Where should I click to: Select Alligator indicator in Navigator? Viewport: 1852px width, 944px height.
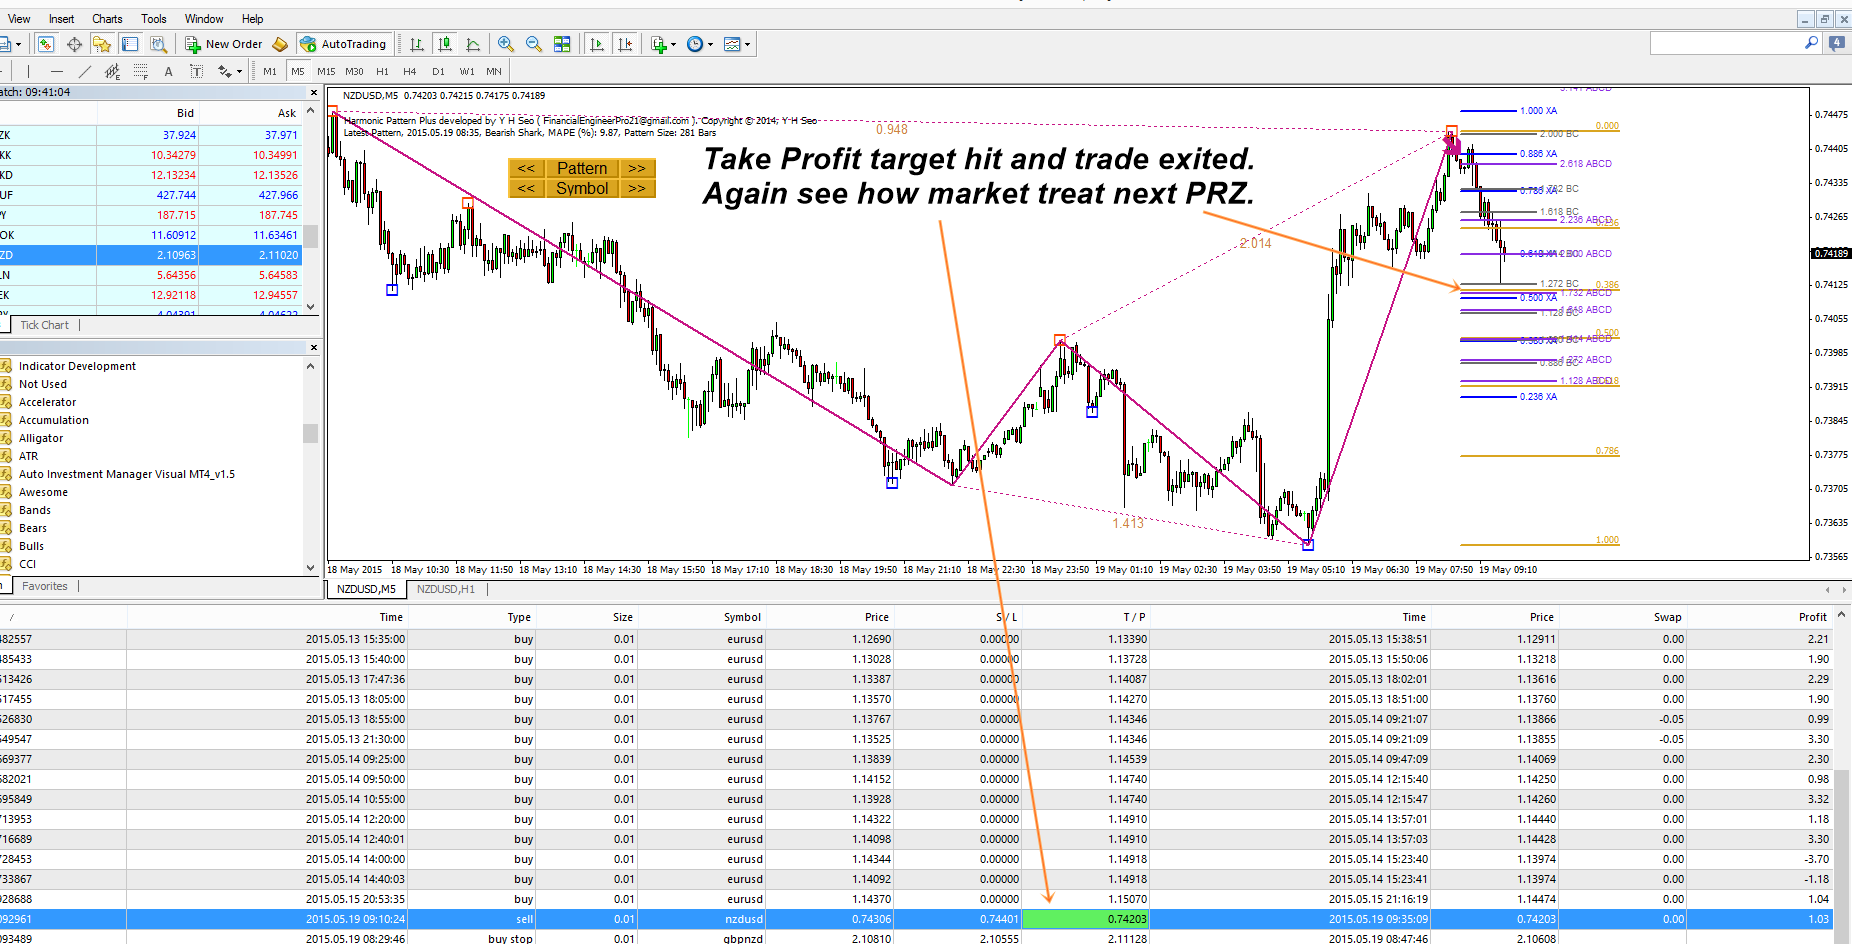point(41,438)
